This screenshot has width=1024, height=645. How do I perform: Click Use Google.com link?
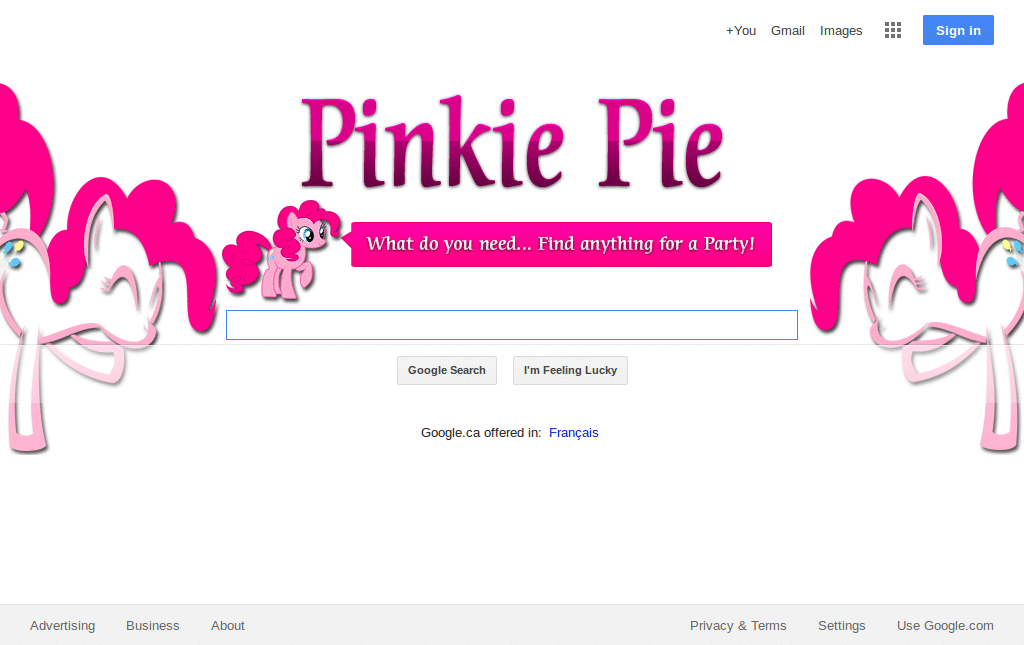click(x=945, y=625)
